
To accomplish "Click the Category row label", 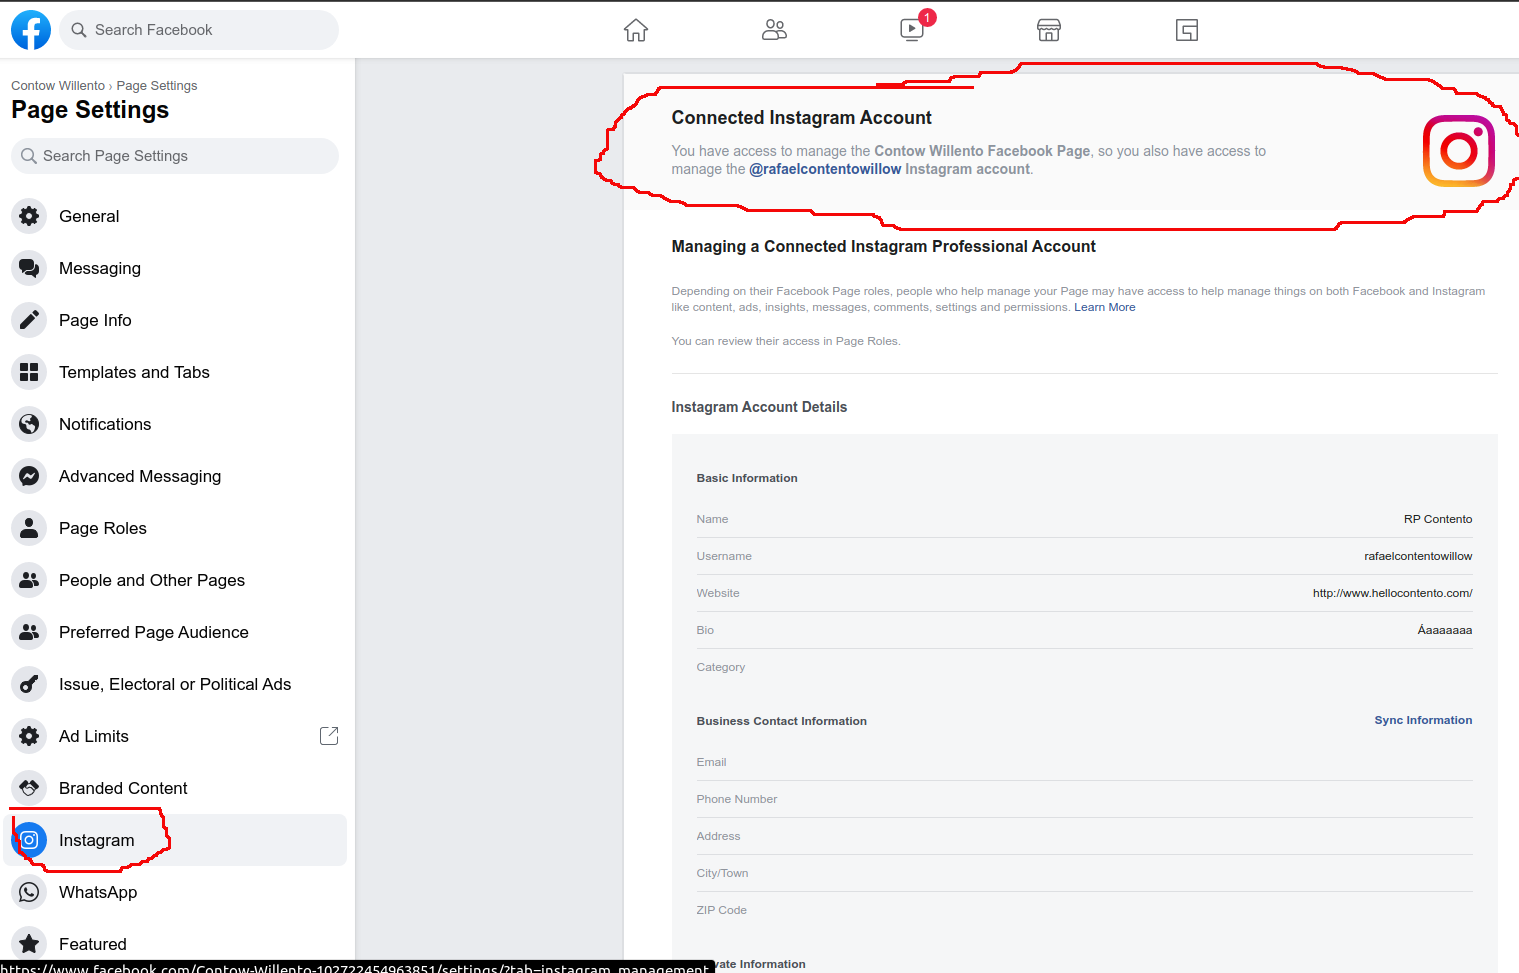I will pyautogui.click(x=721, y=667).
